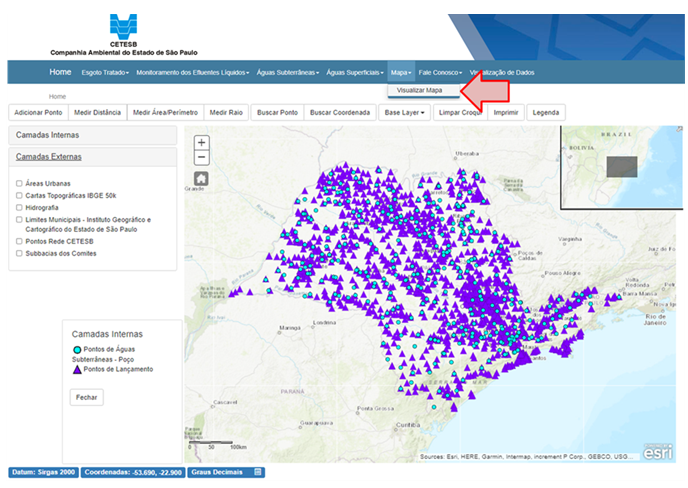Click the purple triangle Pontos de Lançamento symbol

pyautogui.click(x=78, y=370)
